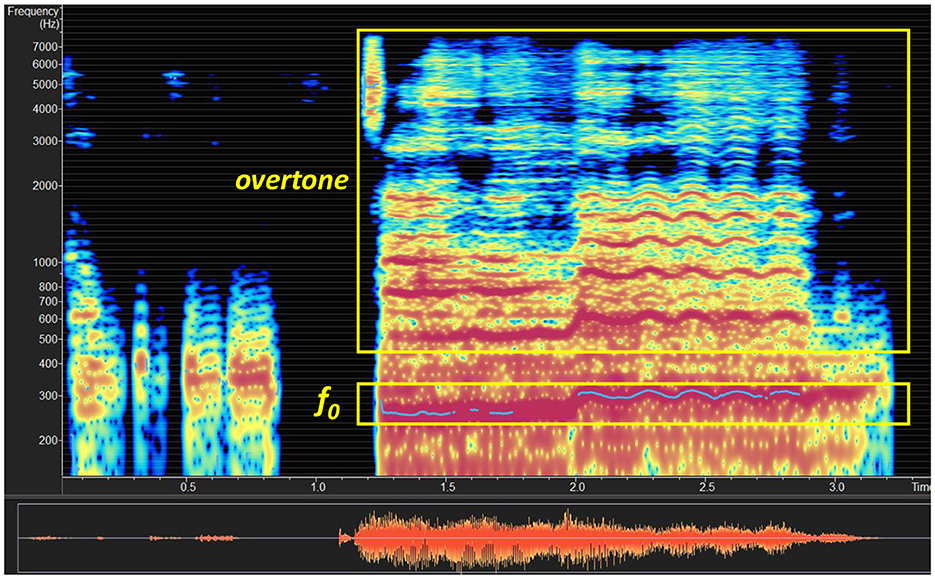Click the 6000 Hz frequency axis label

click(x=45, y=64)
